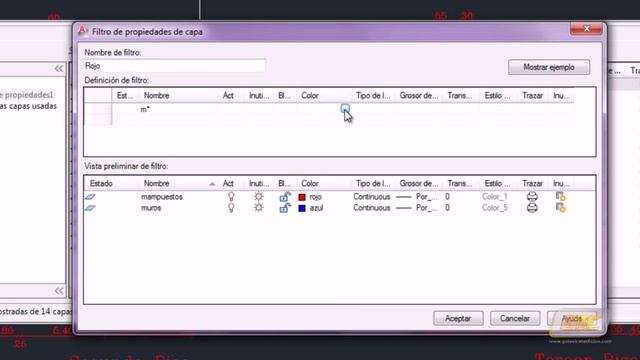Toggle freeze sun icon for mampuestos
Screen dimensions: 640x360
pyautogui.click(x=258, y=196)
